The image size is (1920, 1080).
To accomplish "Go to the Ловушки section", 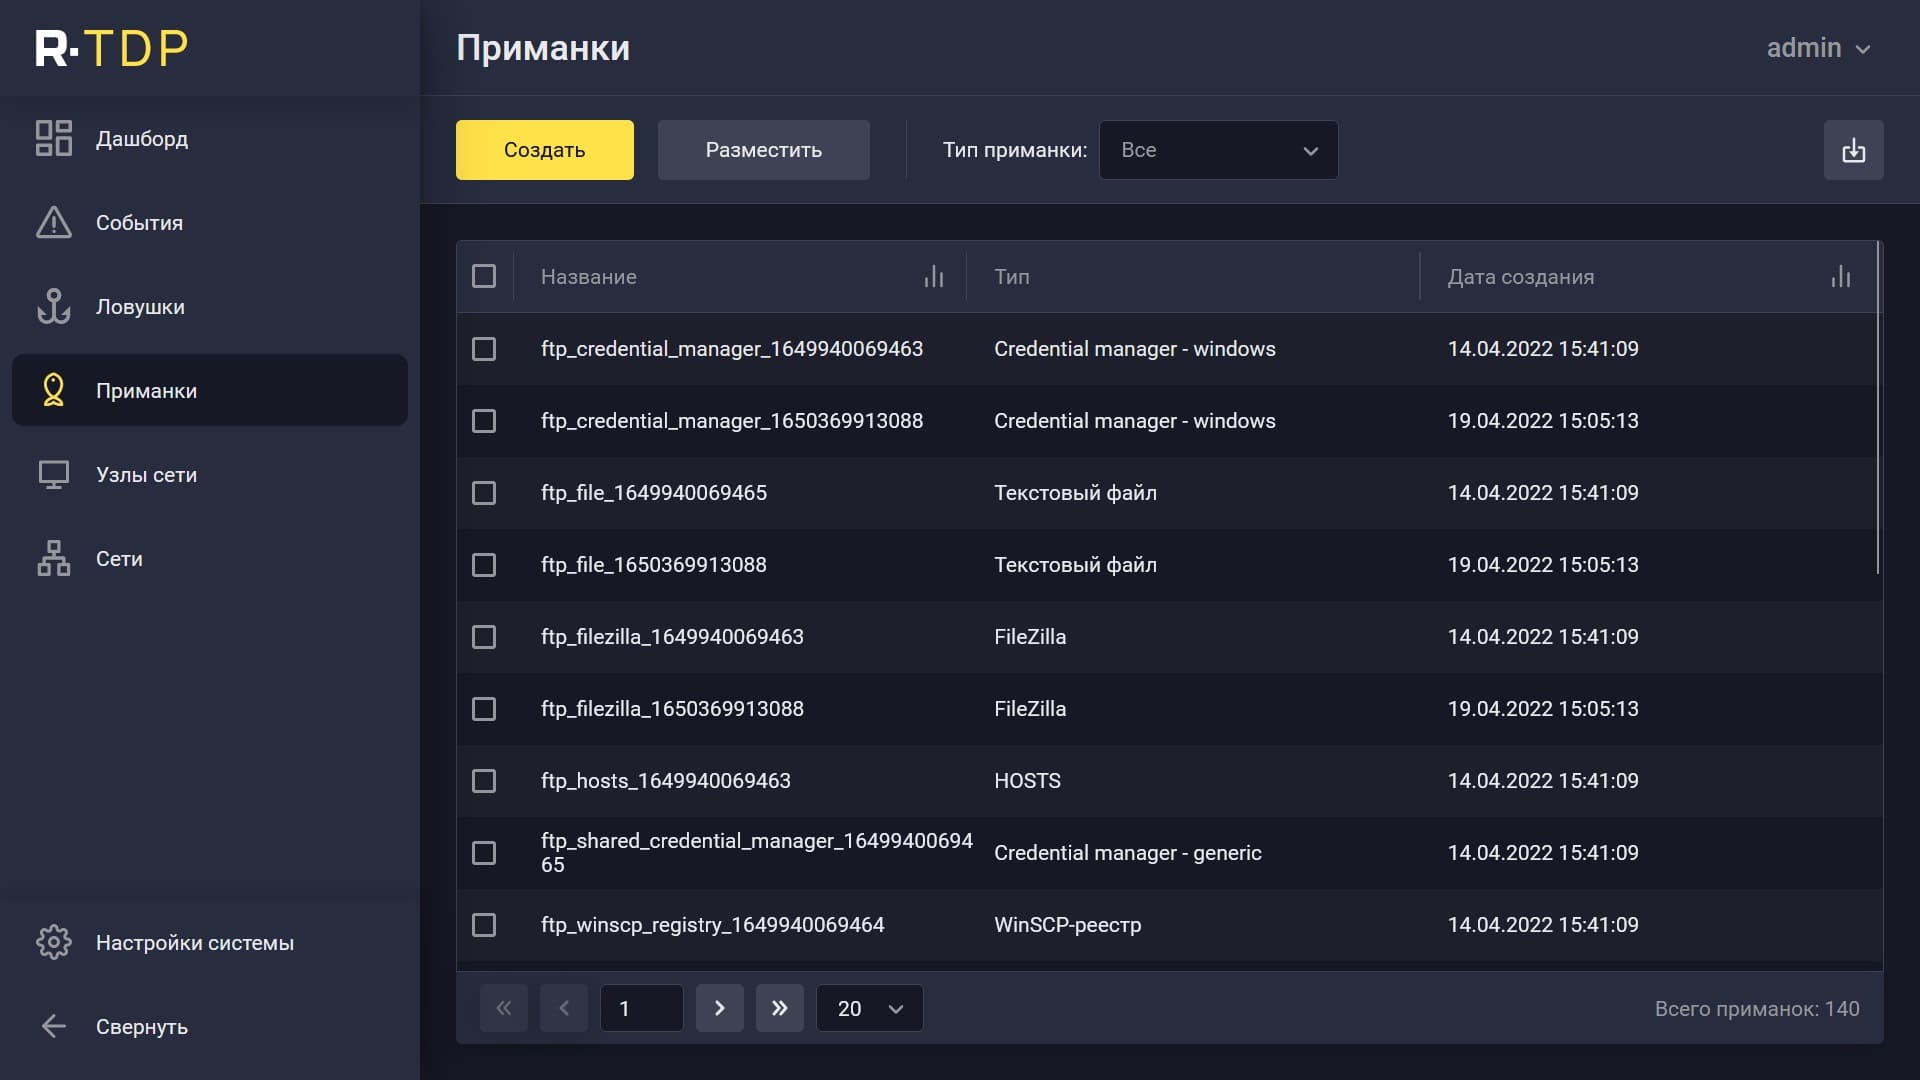I will point(210,306).
